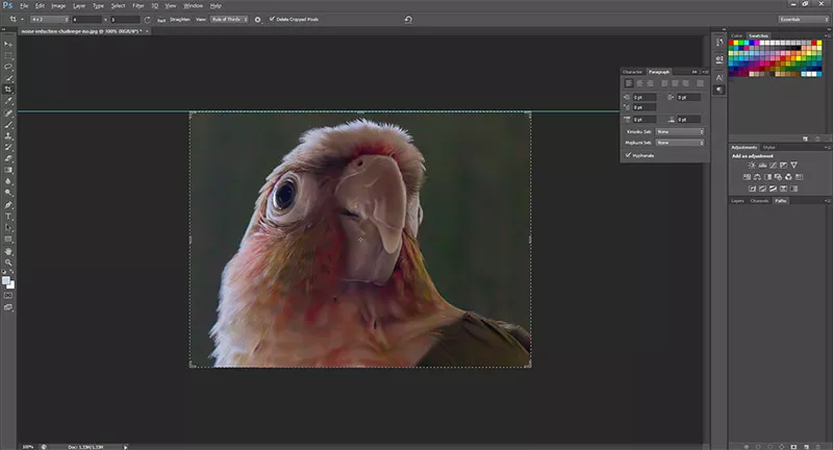Open the Adjustments panel flyout menu
This screenshot has width=833, height=450.
tap(827, 147)
